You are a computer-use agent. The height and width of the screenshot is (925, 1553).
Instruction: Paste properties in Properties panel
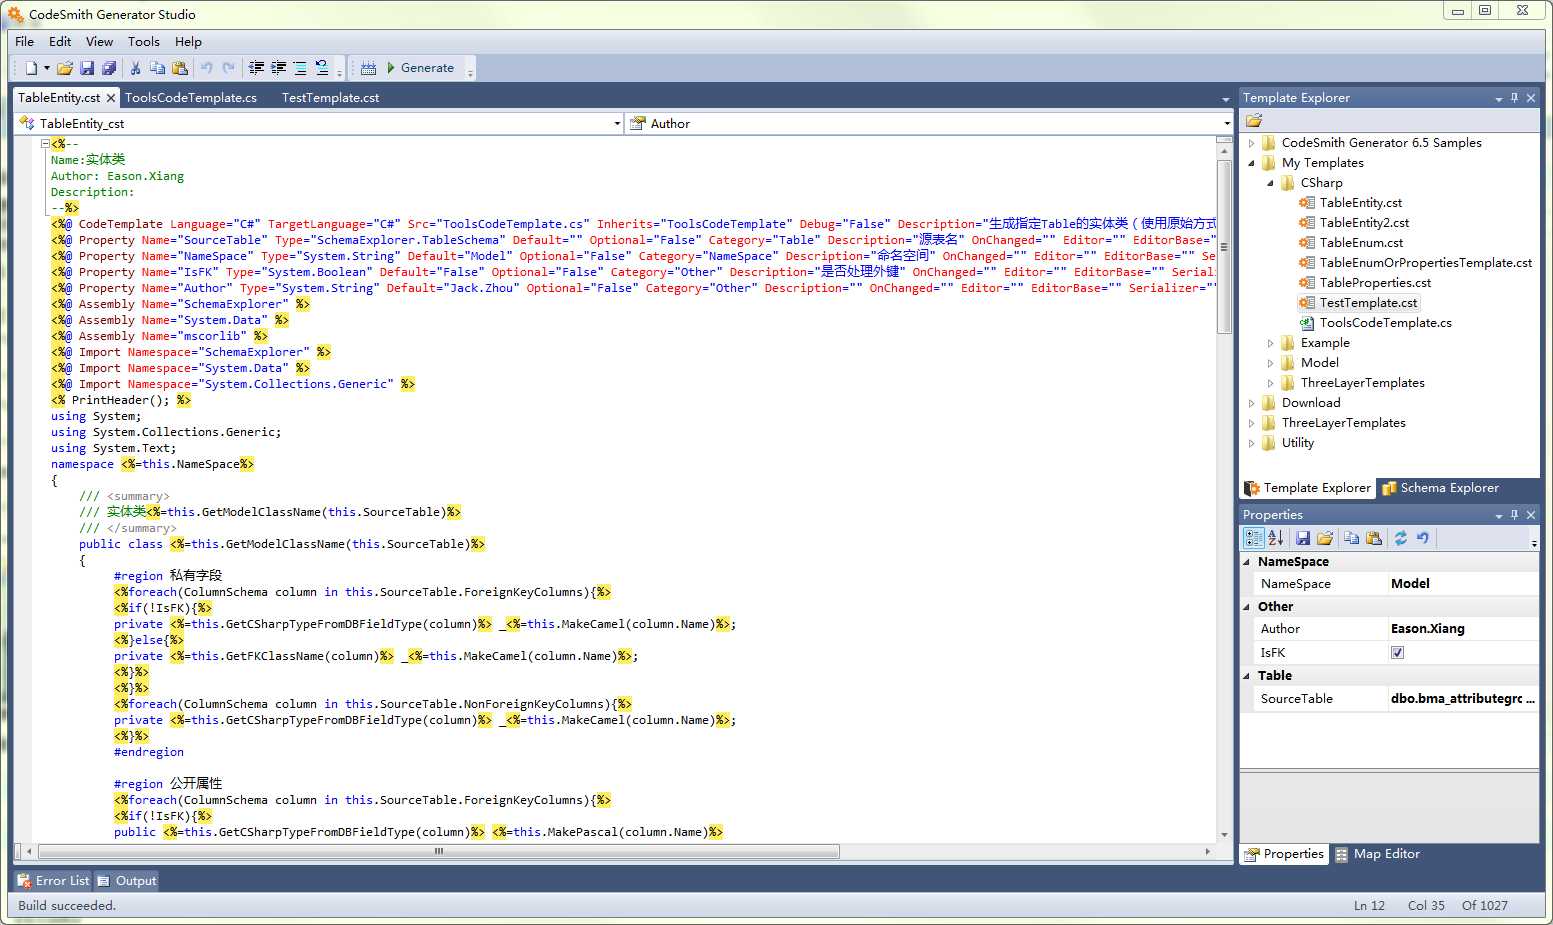pos(1374,538)
